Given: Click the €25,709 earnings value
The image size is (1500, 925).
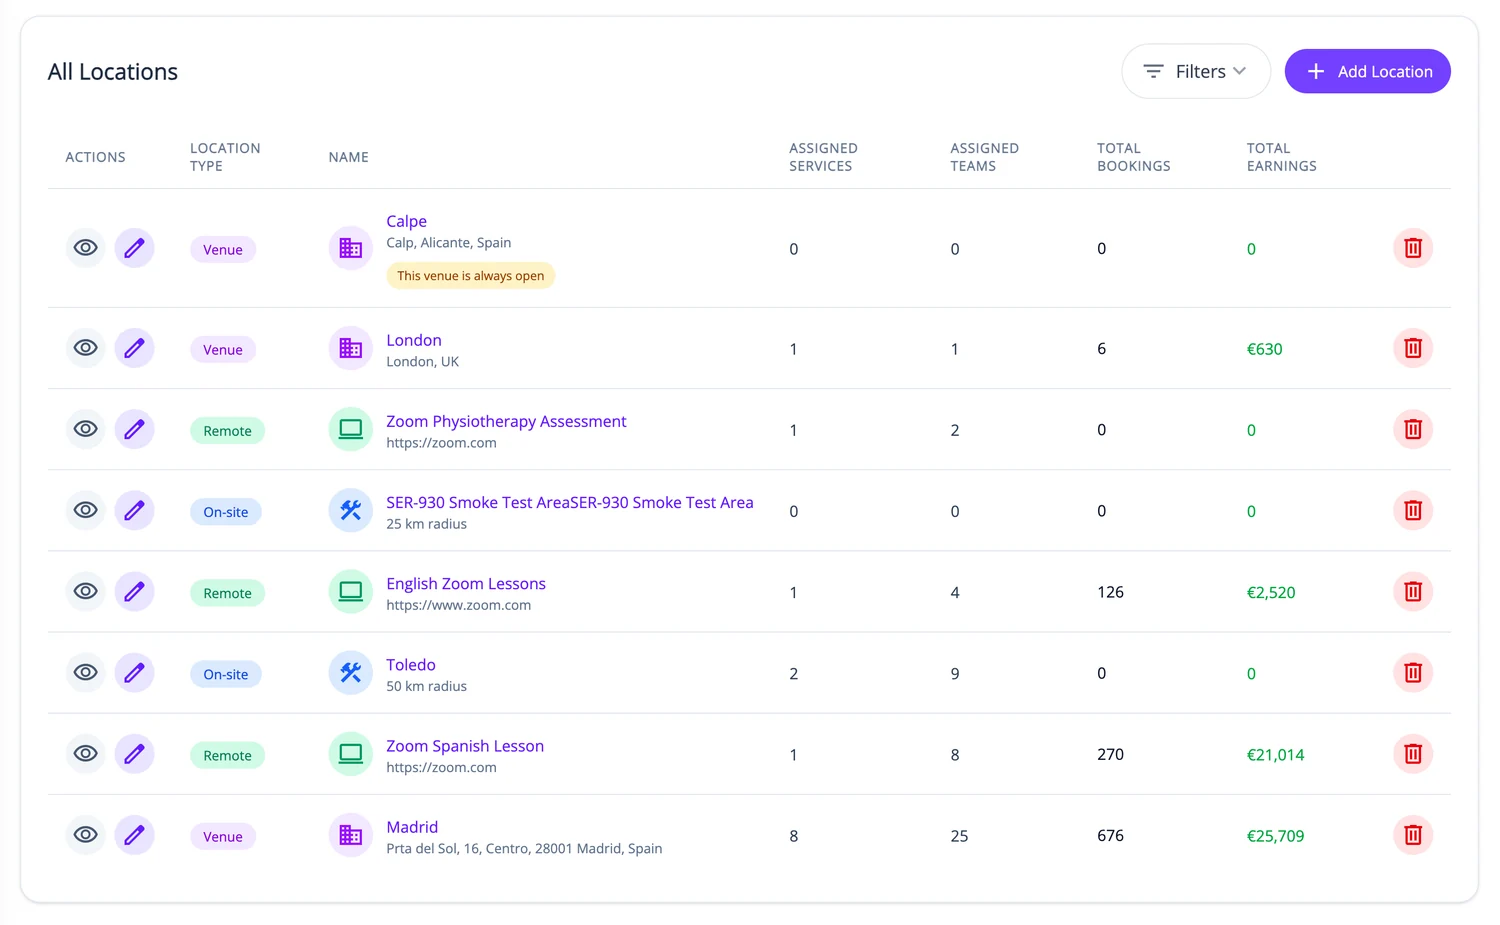Looking at the screenshot, I should click(1275, 836).
